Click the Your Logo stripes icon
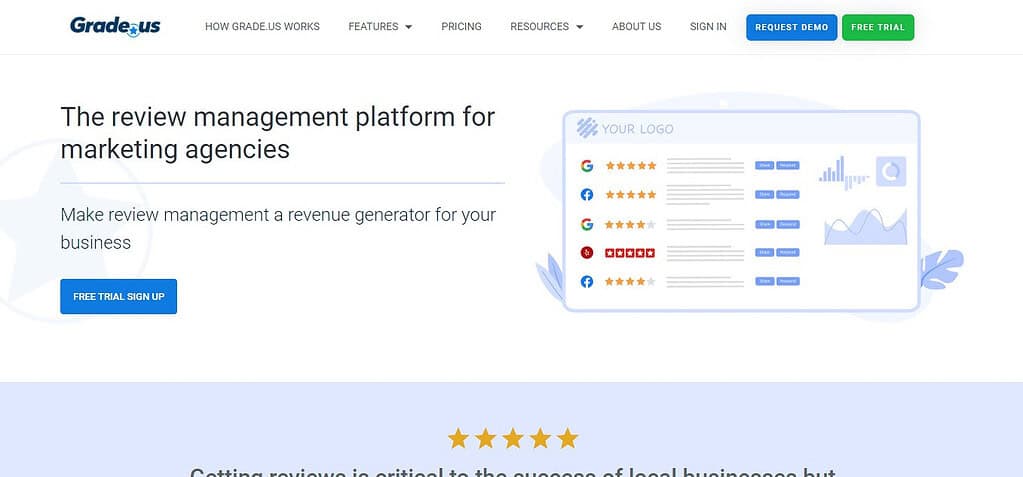The image size is (1023, 477). point(587,128)
